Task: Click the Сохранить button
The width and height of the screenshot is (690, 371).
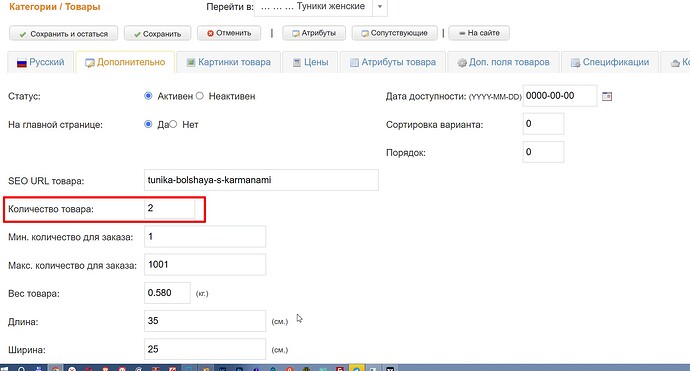Action: pos(158,33)
